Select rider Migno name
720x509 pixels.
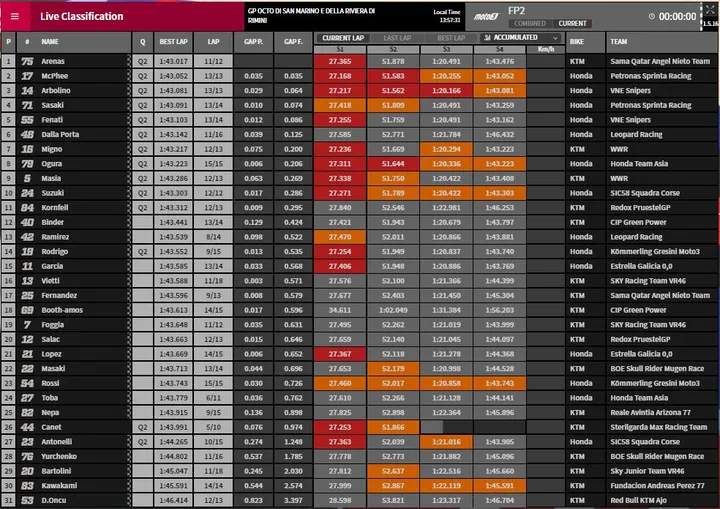pyautogui.click(x=51, y=149)
